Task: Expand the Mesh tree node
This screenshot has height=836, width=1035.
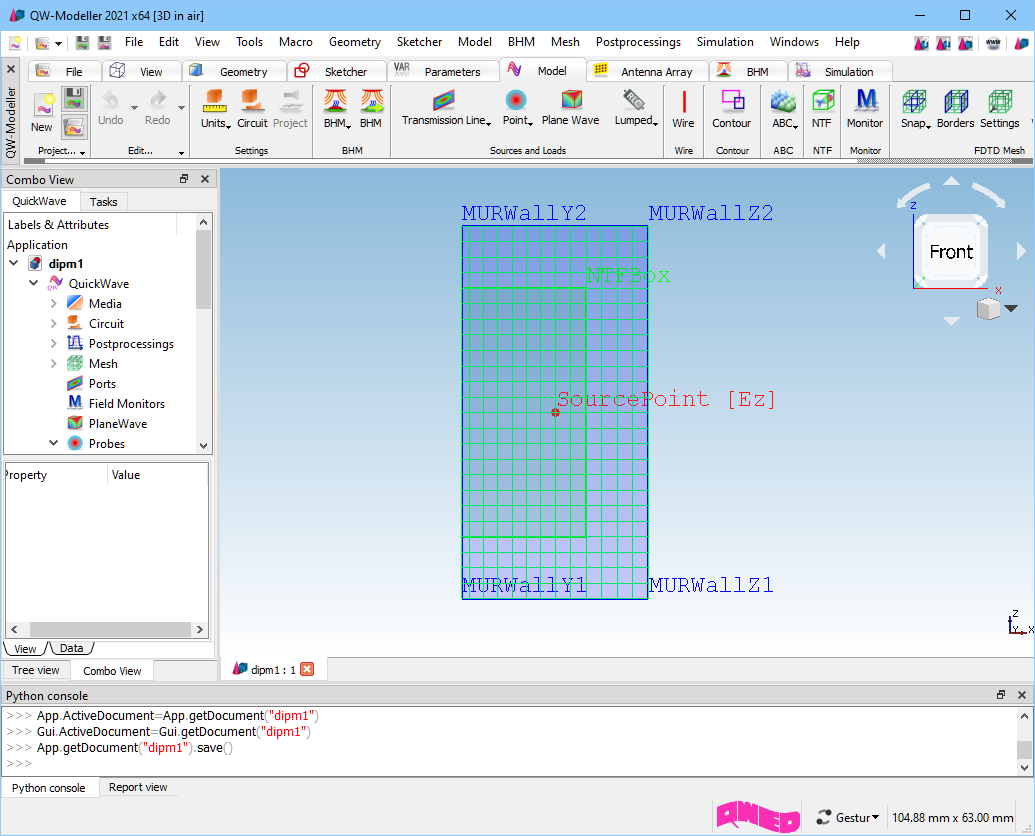Action: pos(53,364)
